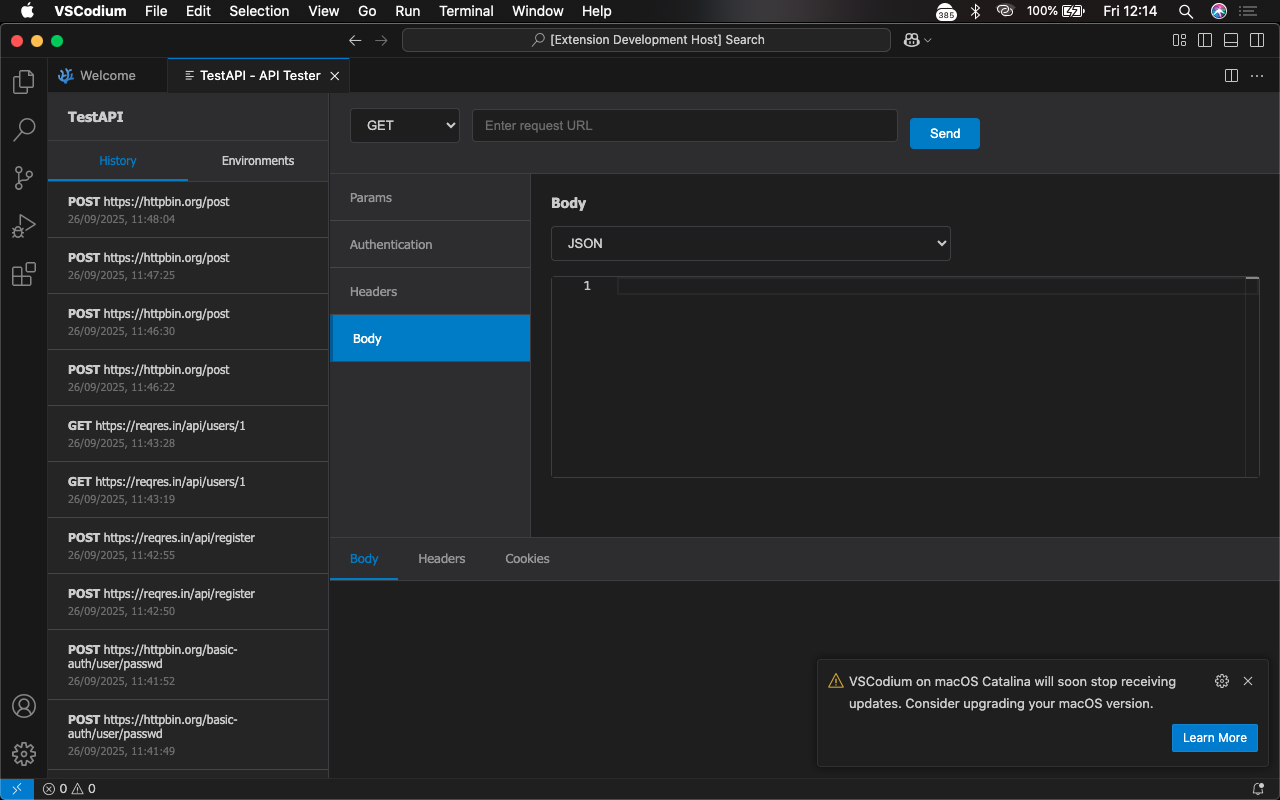
Task: Switch to the Environments tab
Action: coord(258,160)
